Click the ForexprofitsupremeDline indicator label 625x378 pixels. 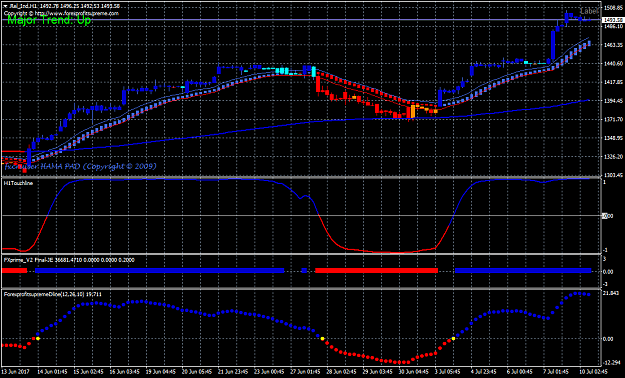coord(53,294)
